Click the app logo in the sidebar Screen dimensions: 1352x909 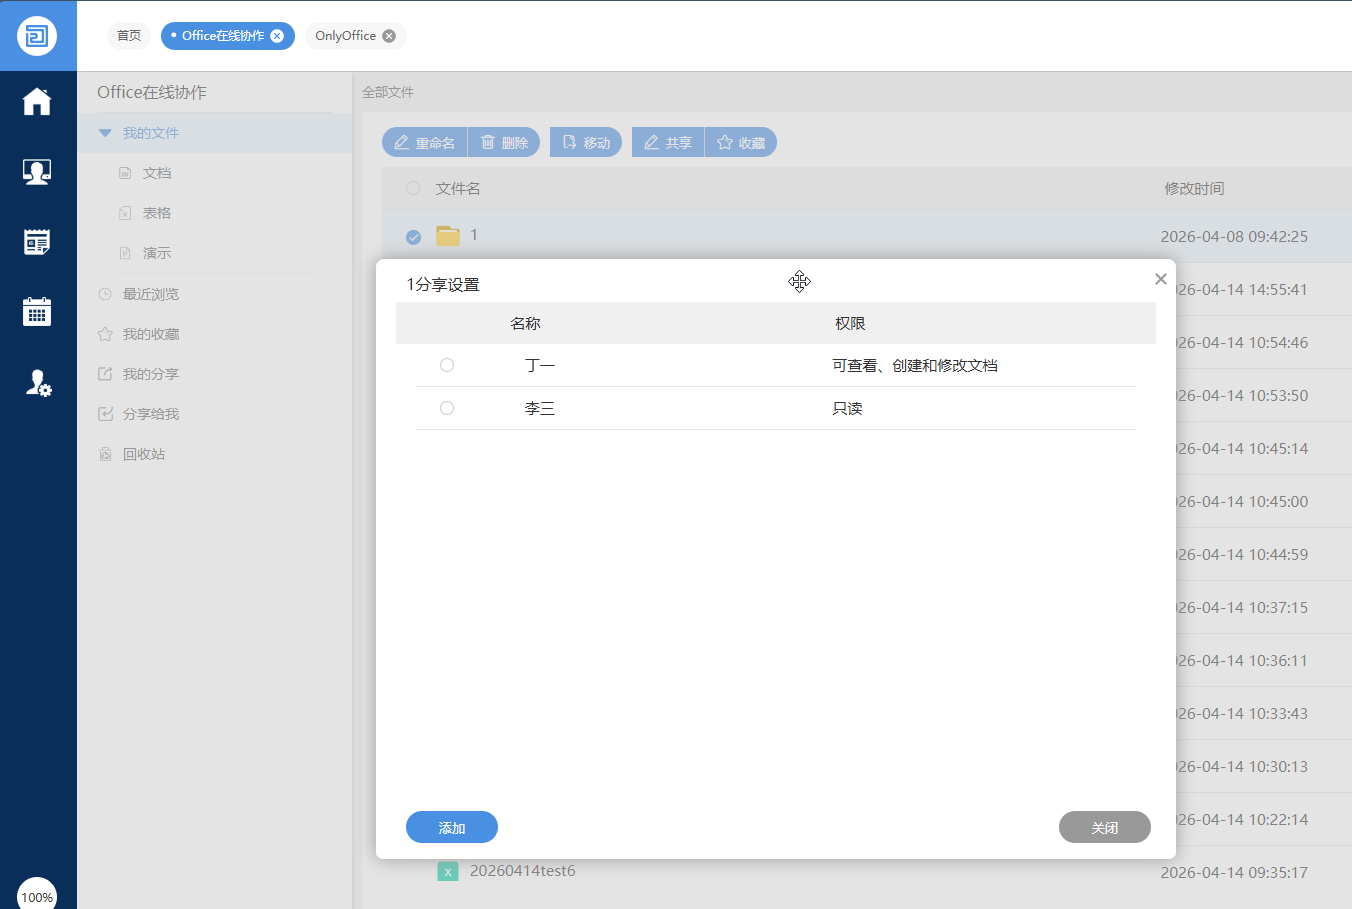coord(37,36)
